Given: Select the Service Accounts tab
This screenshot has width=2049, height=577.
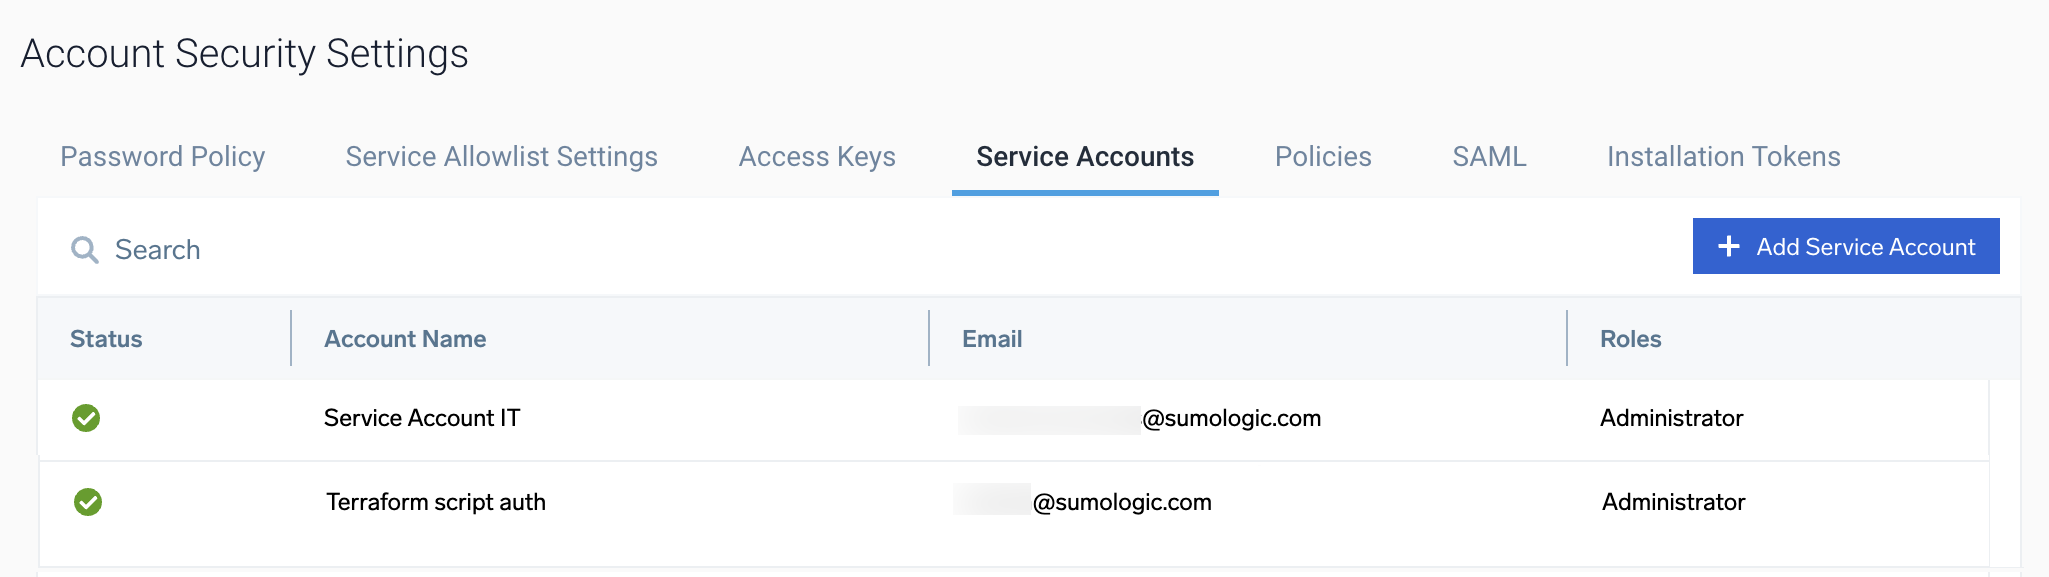Looking at the screenshot, I should [x=1084, y=157].
